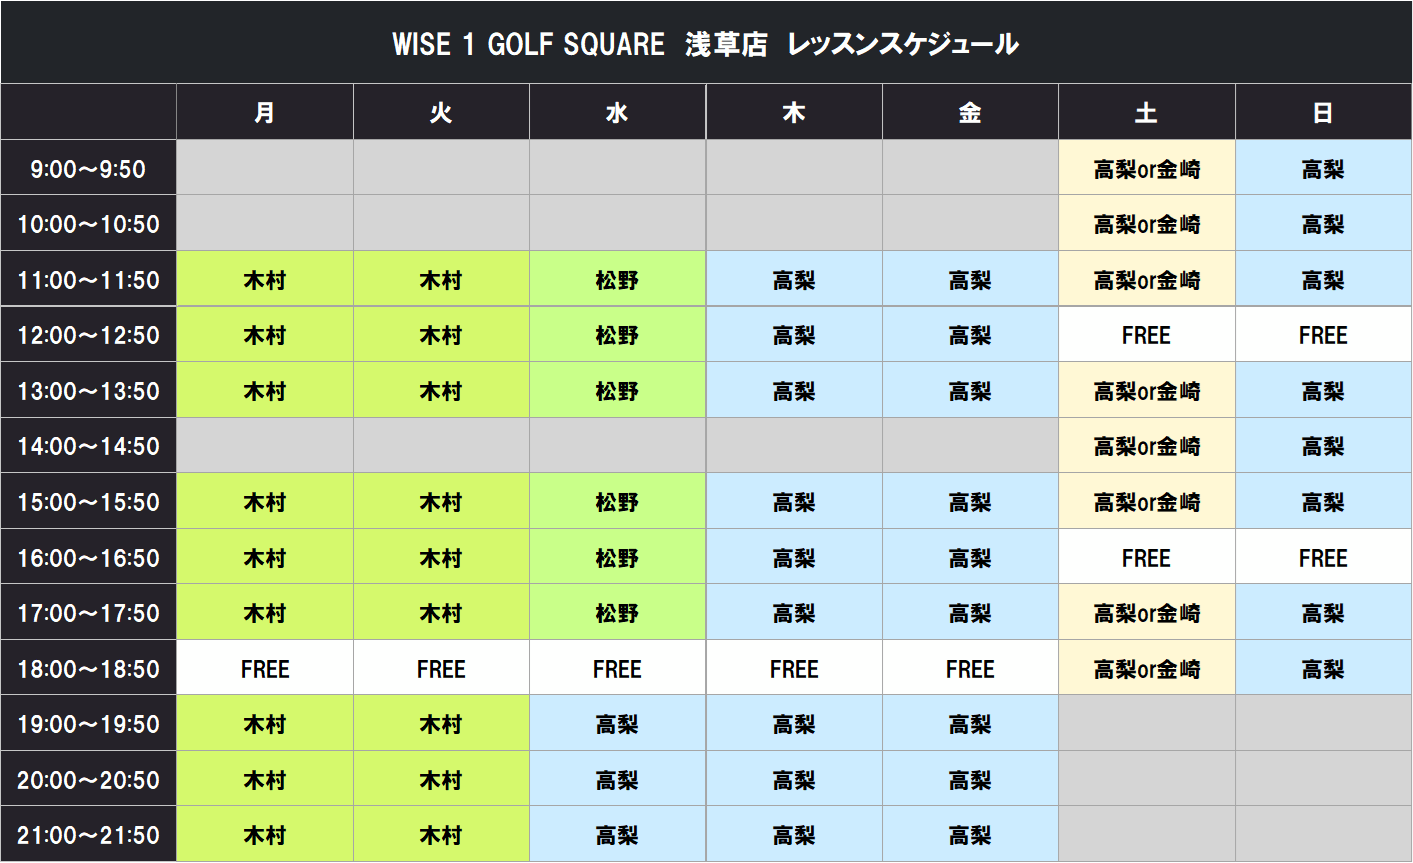Select 松野 in Wednesday 11:00 slot
This screenshot has width=1413, height=863.
tap(617, 279)
